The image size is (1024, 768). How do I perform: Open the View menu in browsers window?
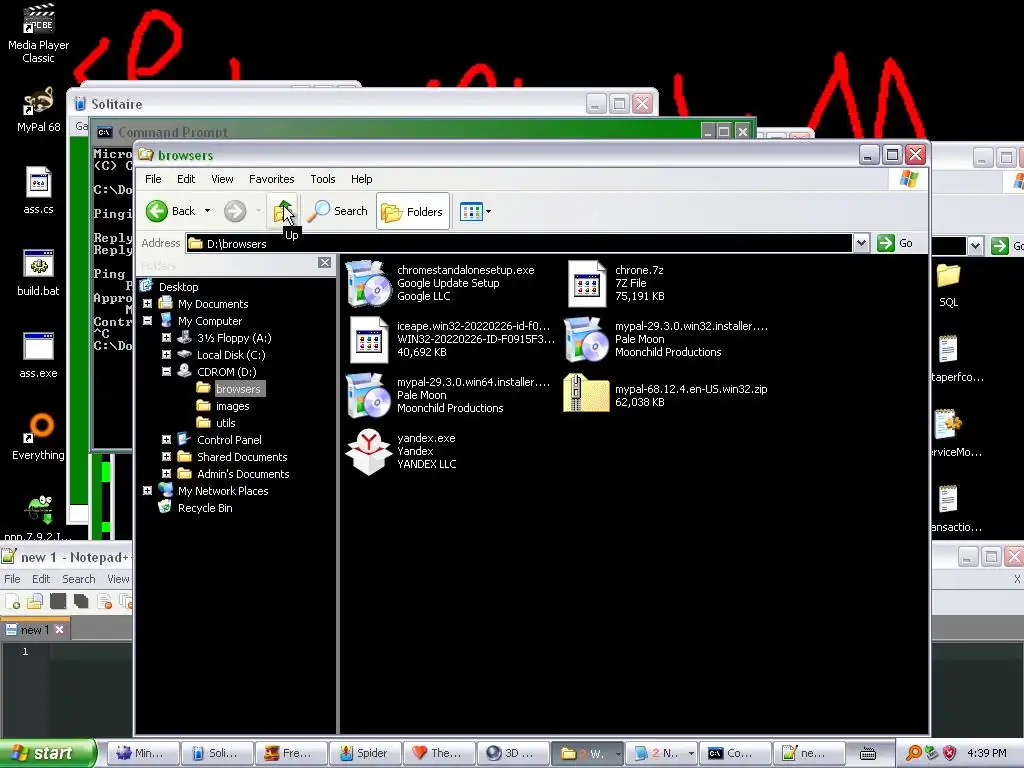(222, 179)
